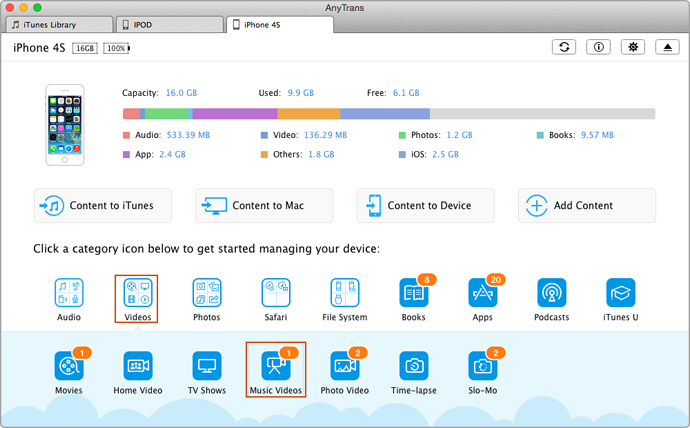
Task: Open the Audio category
Action: coord(69,298)
